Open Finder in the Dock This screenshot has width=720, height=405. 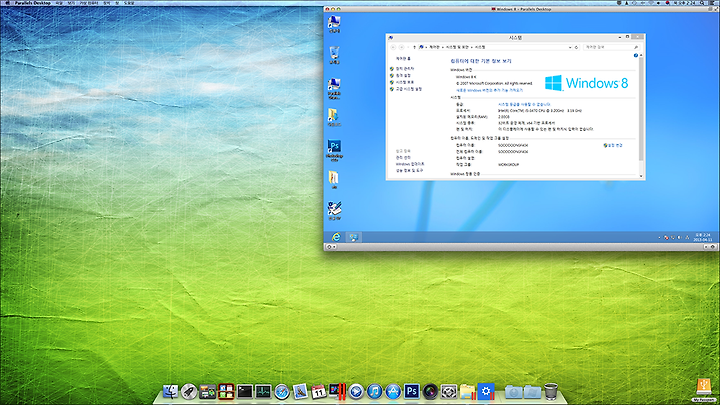tap(170, 391)
